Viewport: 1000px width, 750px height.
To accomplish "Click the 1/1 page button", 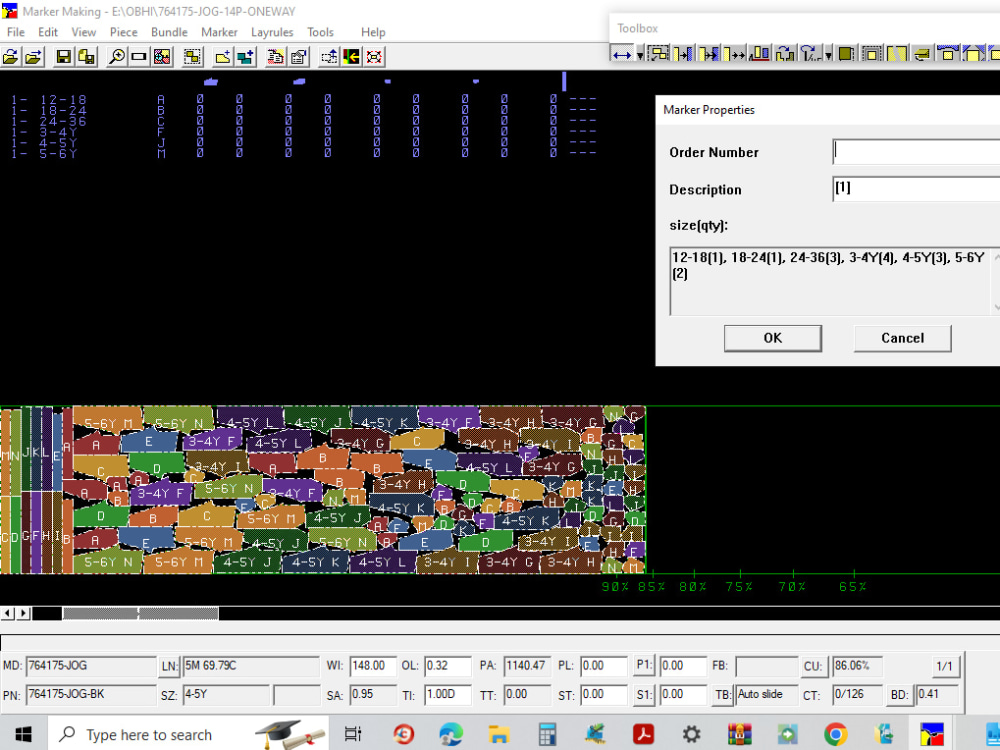I will coord(945,666).
